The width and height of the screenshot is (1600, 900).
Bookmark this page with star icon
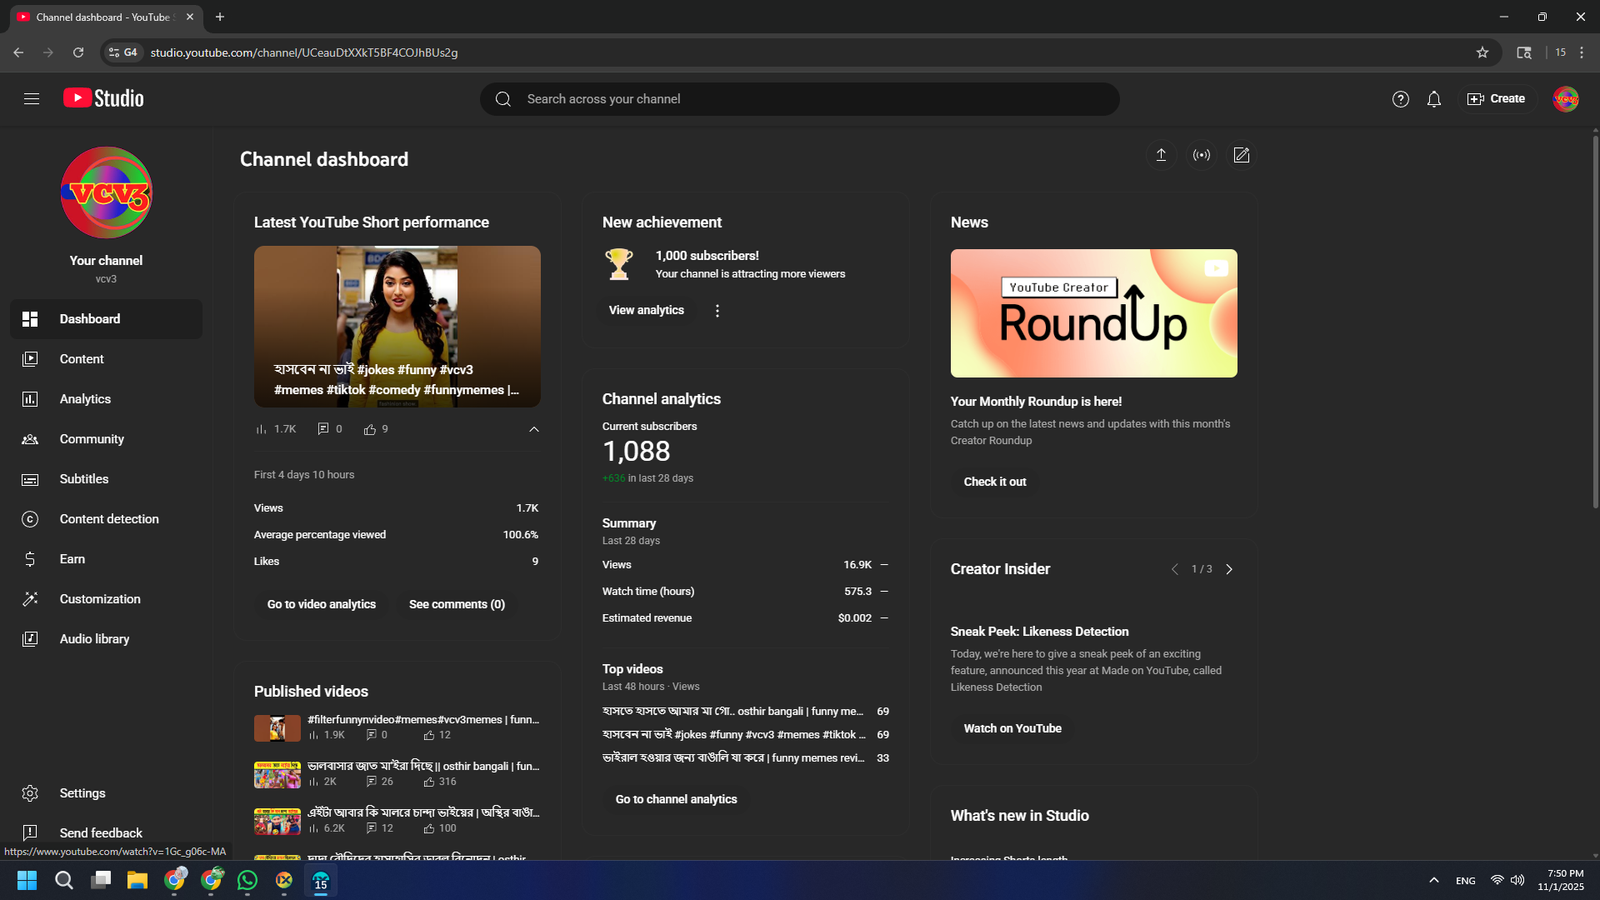click(x=1482, y=52)
